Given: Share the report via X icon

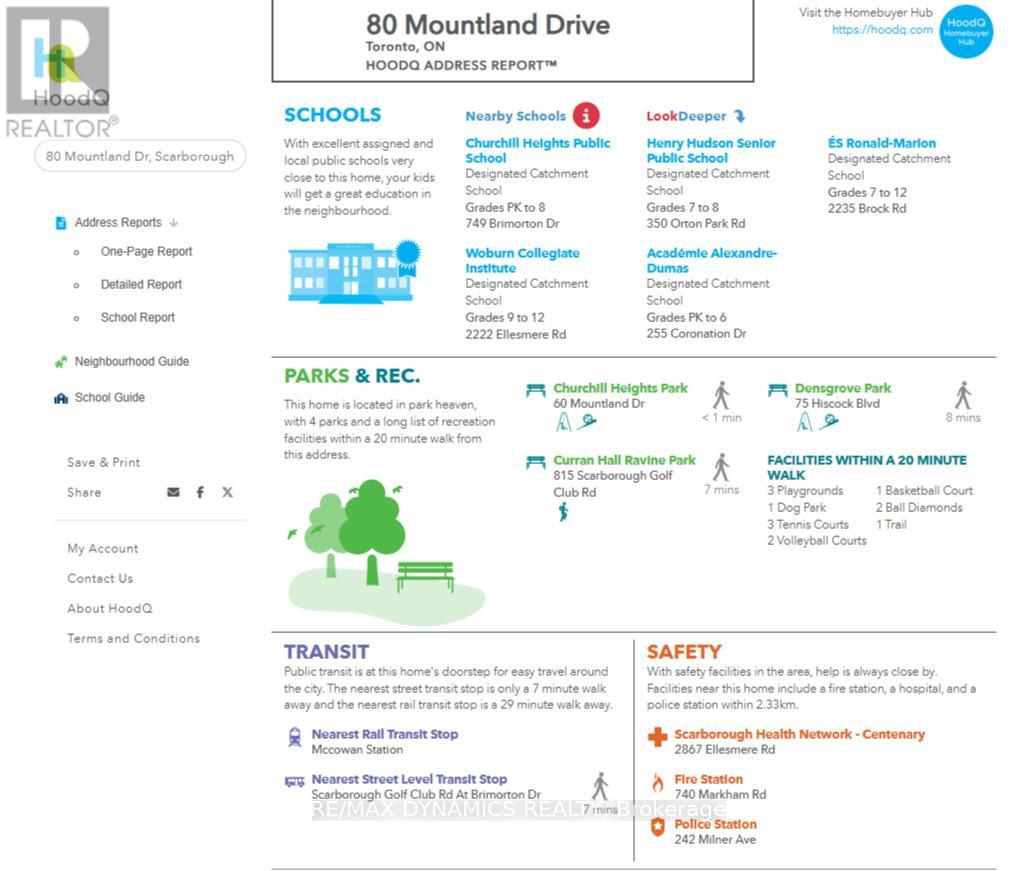Looking at the screenshot, I should pyautogui.click(x=227, y=492).
